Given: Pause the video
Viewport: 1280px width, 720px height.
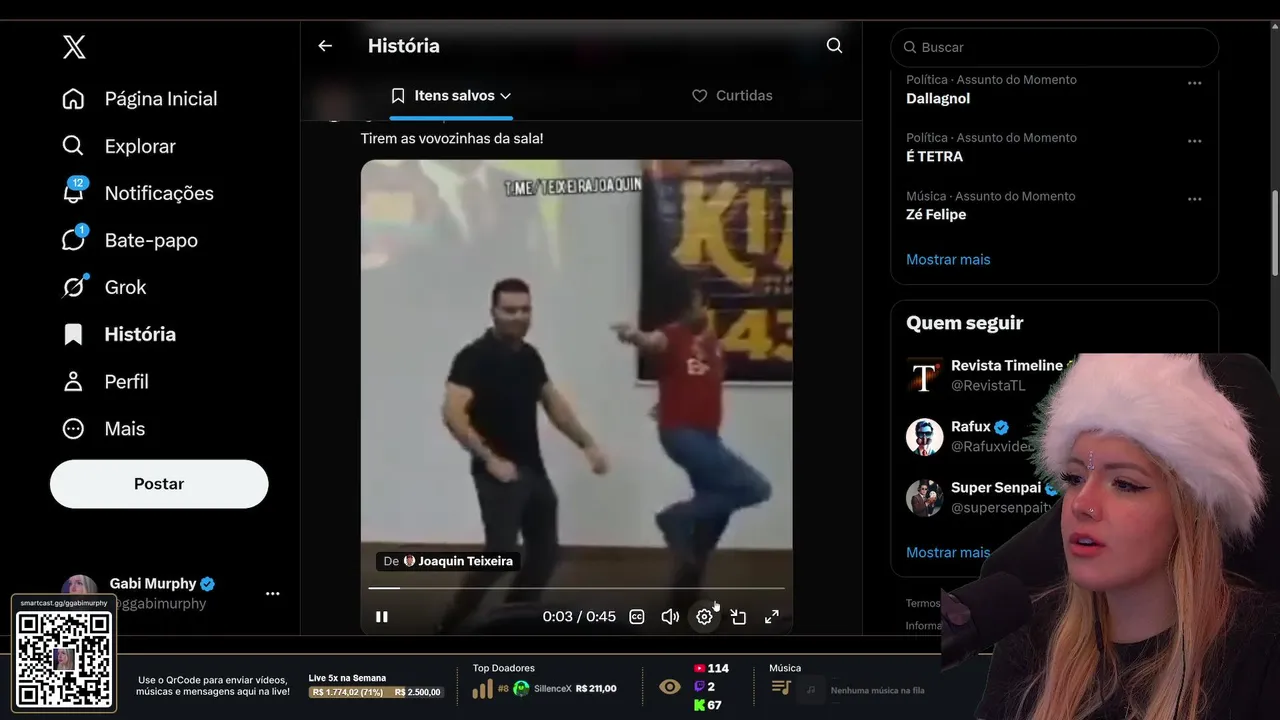Looking at the screenshot, I should tap(381, 617).
